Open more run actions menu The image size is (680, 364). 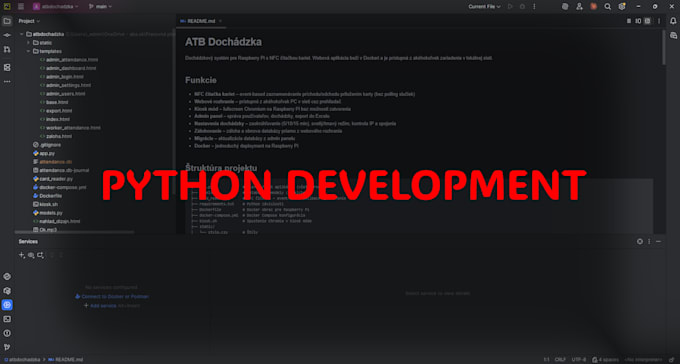(534, 7)
